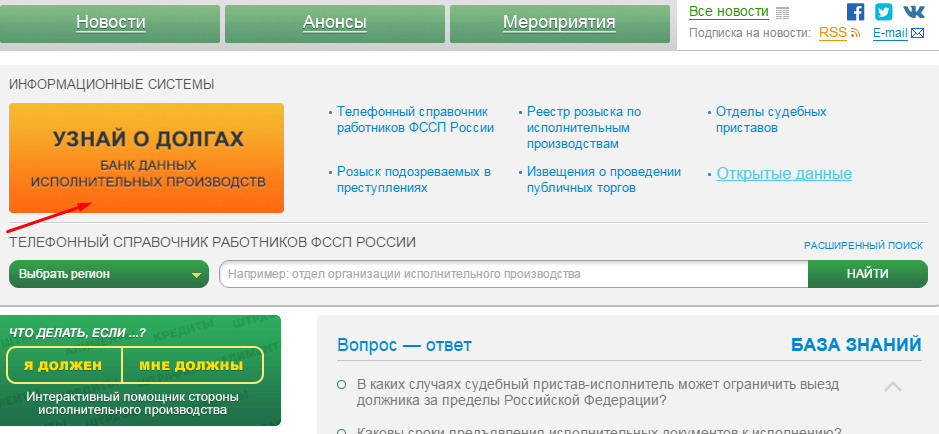Viewport: 939px width, 434px height.
Task: Click the RSS feed icon
Action: 855,33
